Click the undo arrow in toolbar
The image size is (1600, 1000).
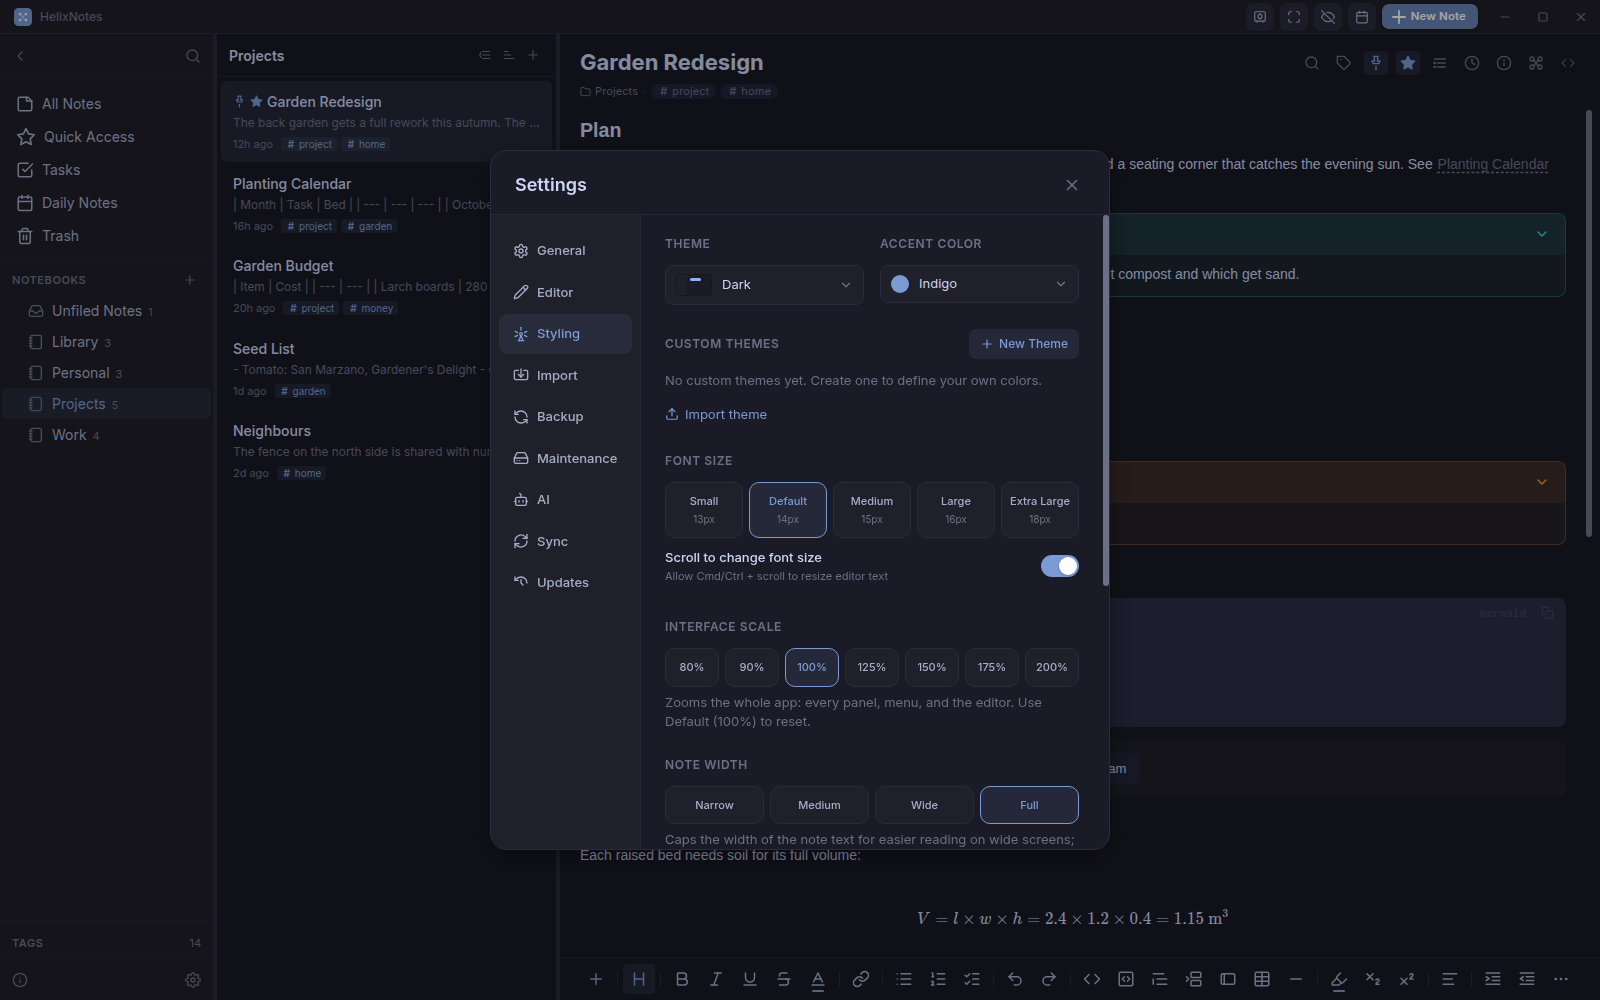[1015, 979]
